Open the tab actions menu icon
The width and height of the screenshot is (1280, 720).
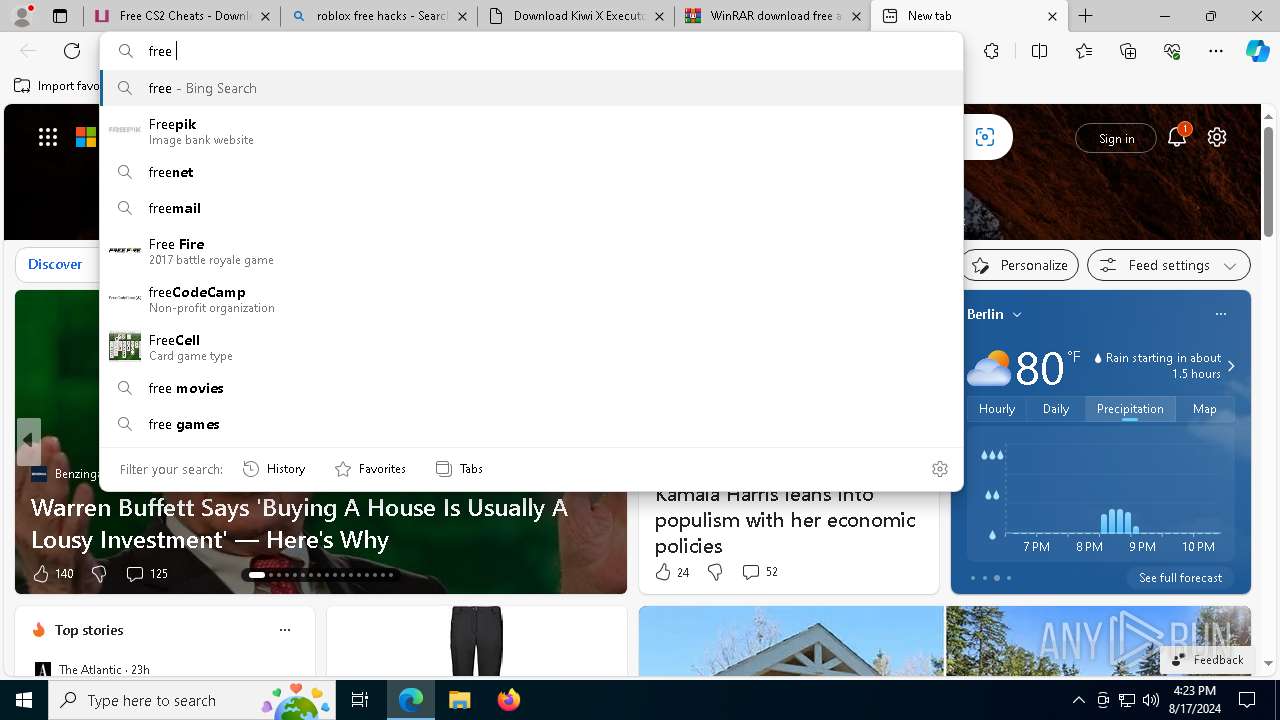tap(60, 16)
